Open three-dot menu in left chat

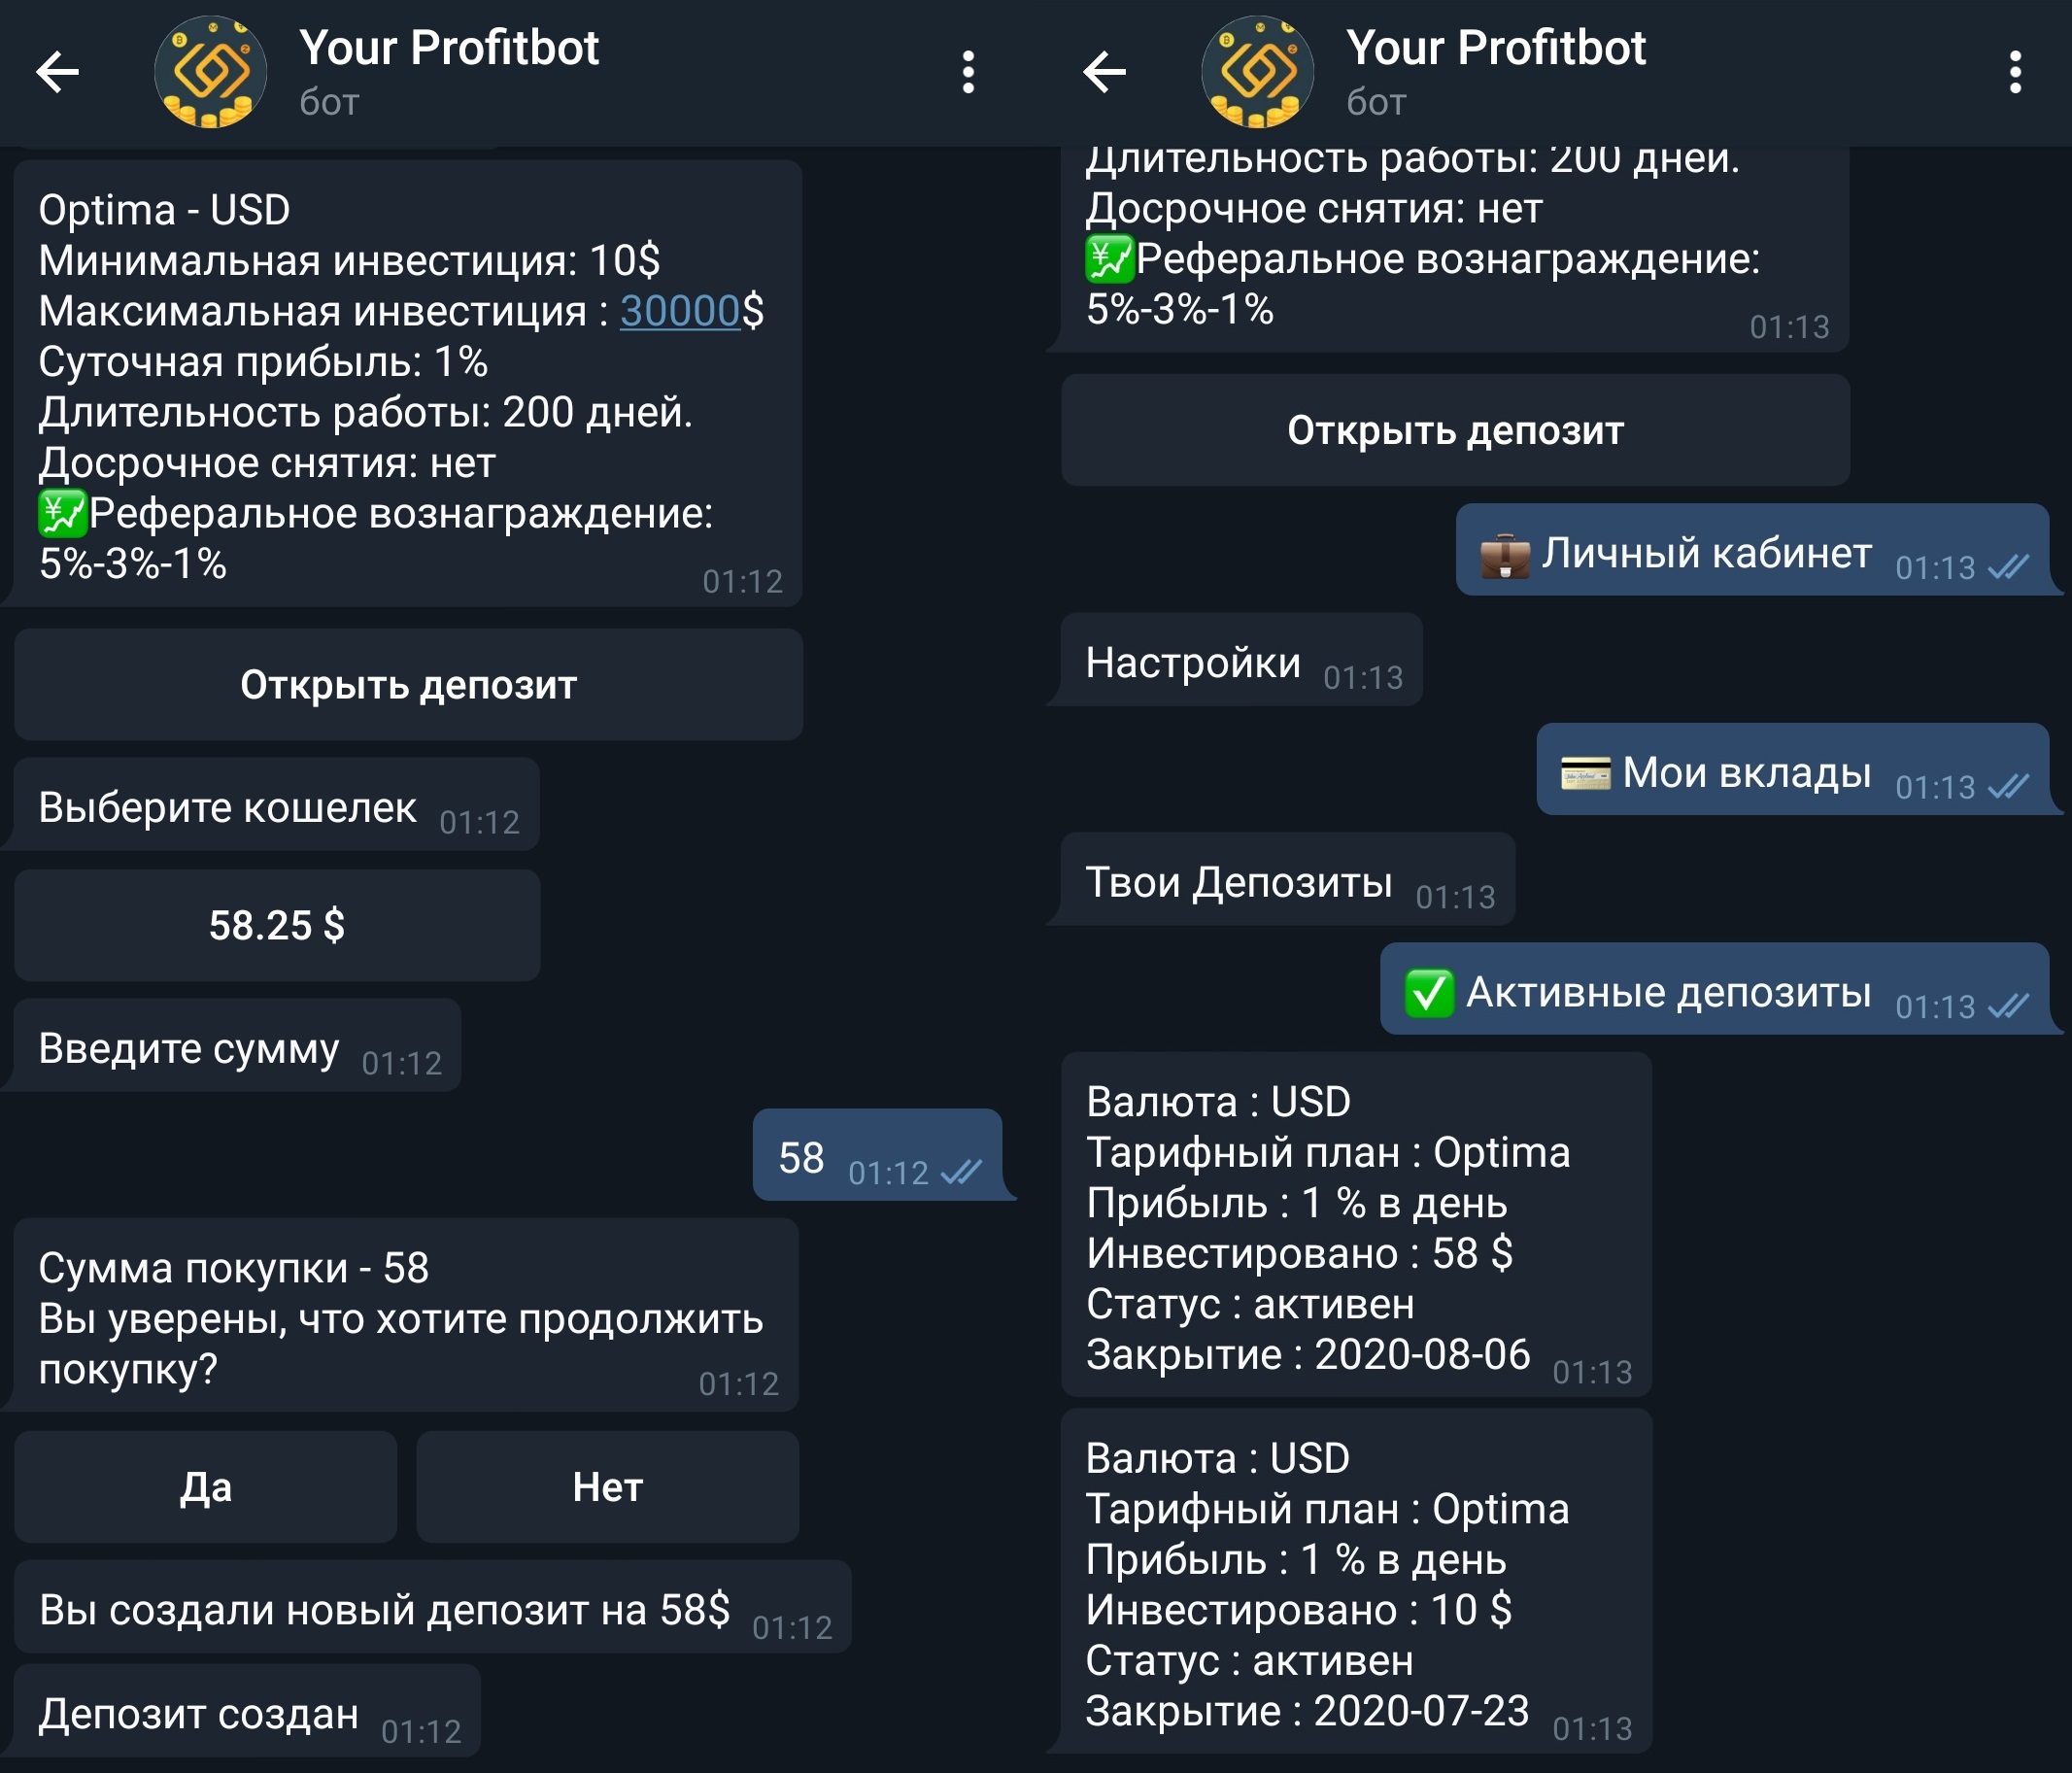pos(967,72)
